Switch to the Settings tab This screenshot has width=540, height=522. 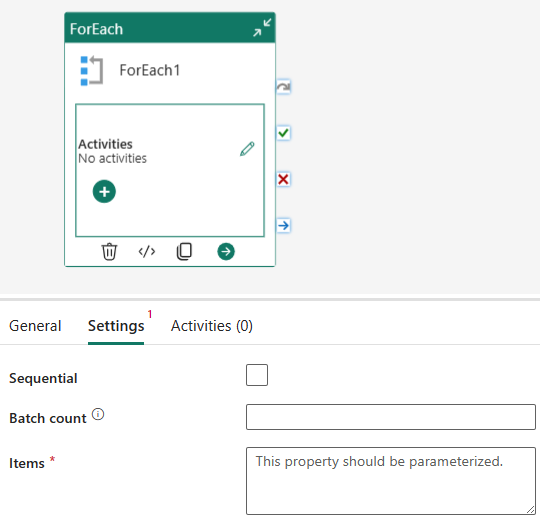pyautogui.click(x=116, y=326)
